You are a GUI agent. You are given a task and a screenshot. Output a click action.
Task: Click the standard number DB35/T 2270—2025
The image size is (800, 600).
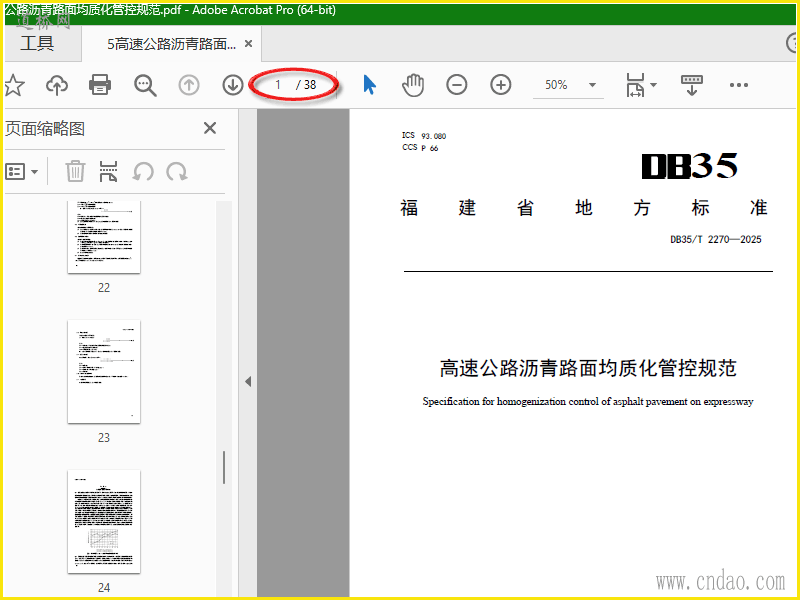click(x=716, y=239)
